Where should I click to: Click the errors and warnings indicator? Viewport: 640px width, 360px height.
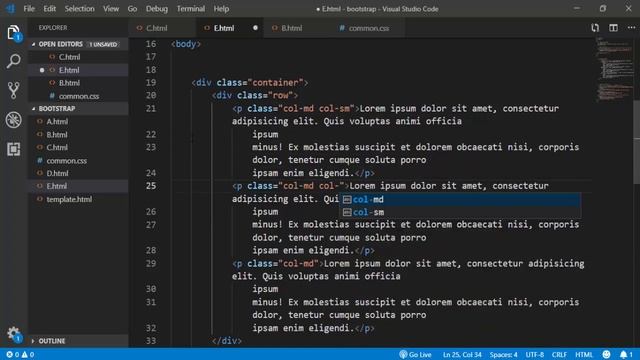[x=20, y=354]
